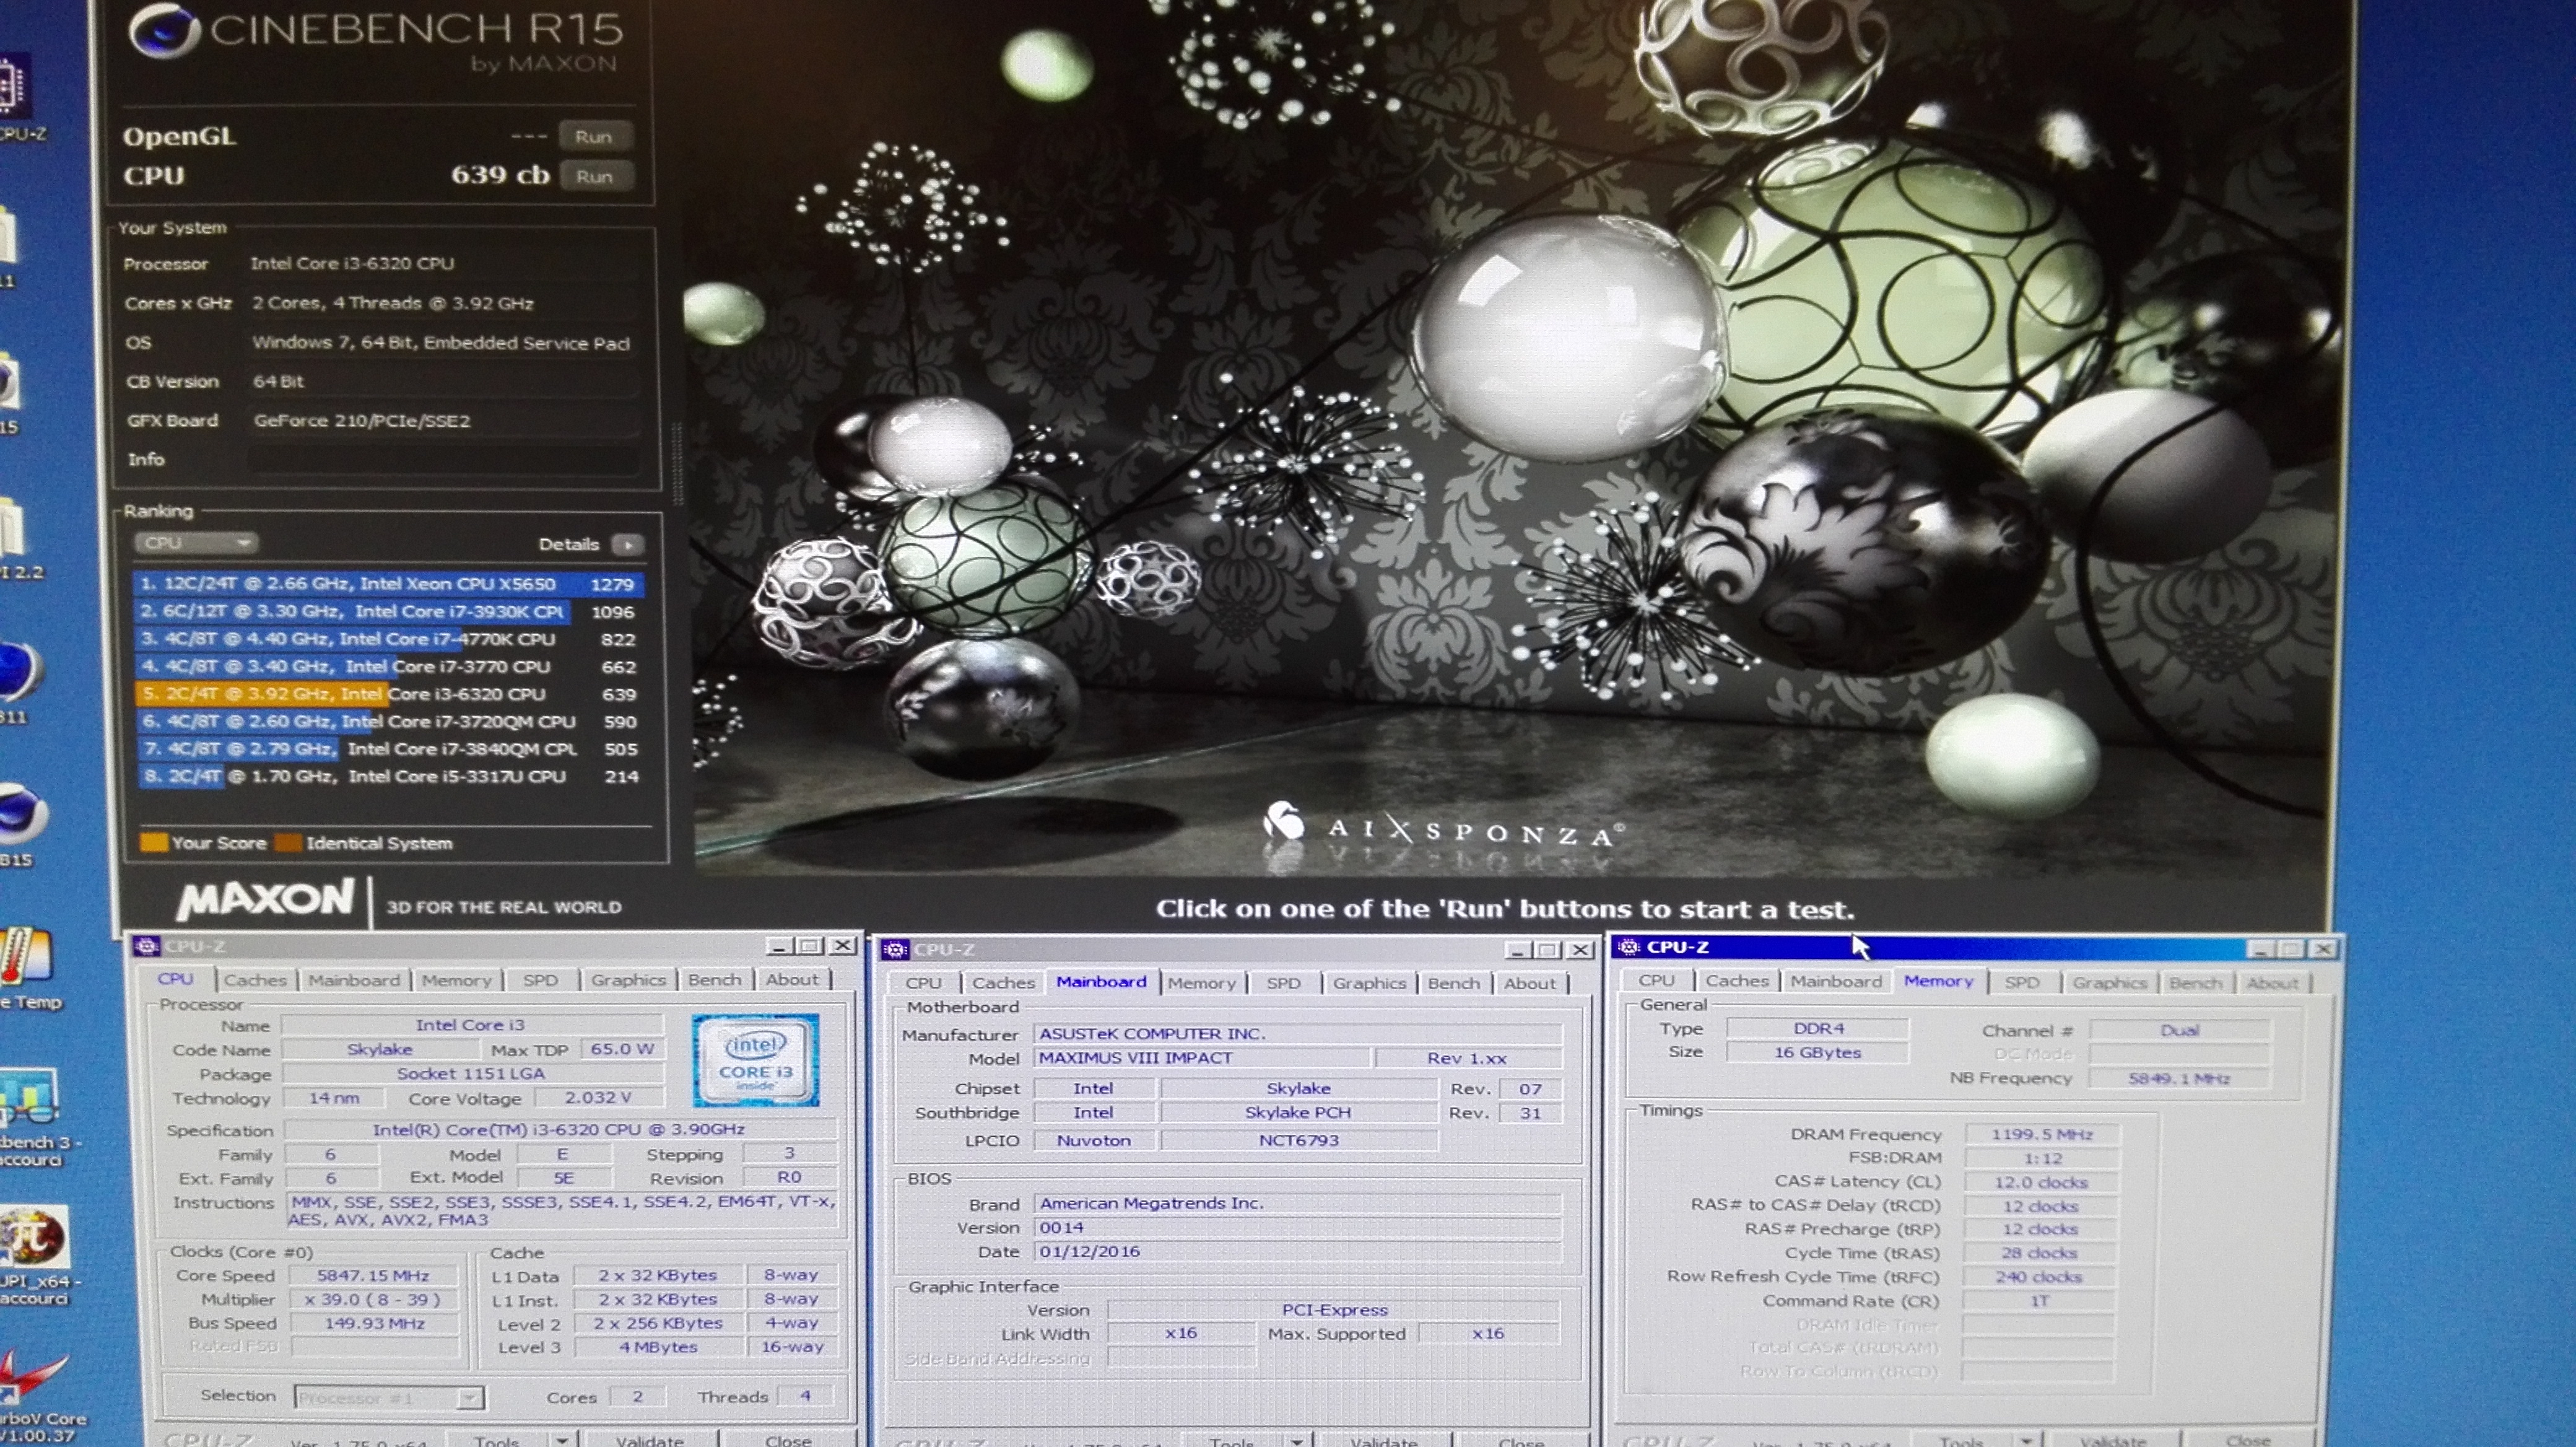Viewport: 2576px width, 1447px height.
Task: Click memory Size value 16 GBytes
Action: tap(1817, 1052)
